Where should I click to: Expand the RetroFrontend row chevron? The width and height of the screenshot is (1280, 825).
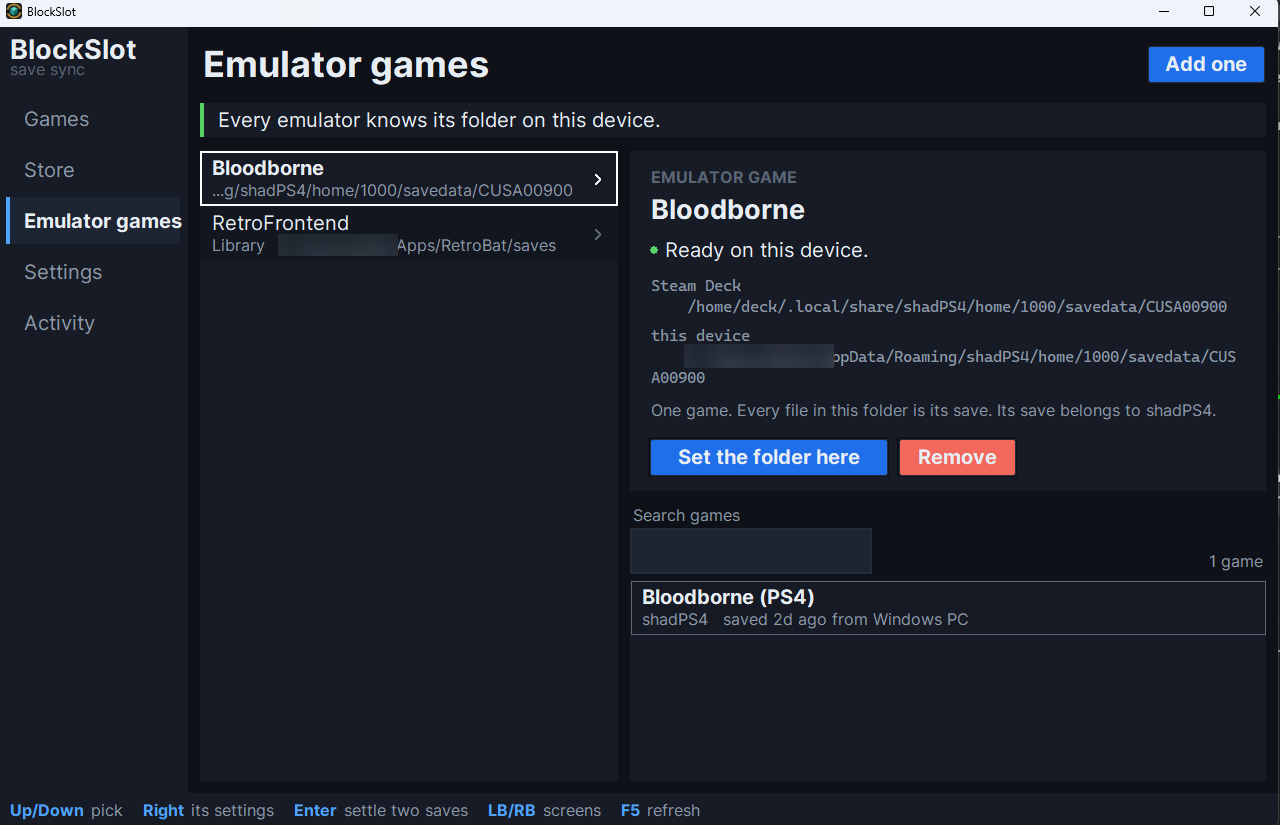(598, 234)
